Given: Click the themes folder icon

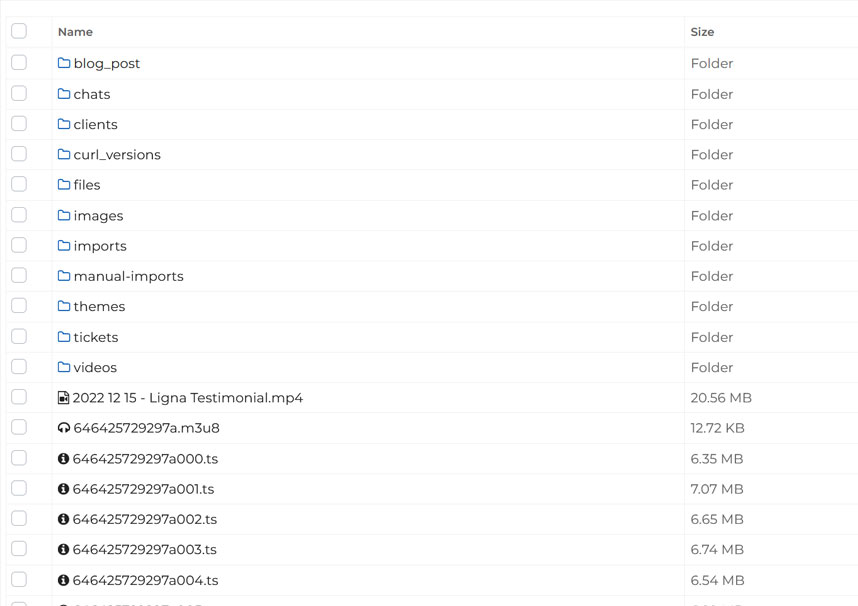Looking at the screenshot, I should (64, 307).
